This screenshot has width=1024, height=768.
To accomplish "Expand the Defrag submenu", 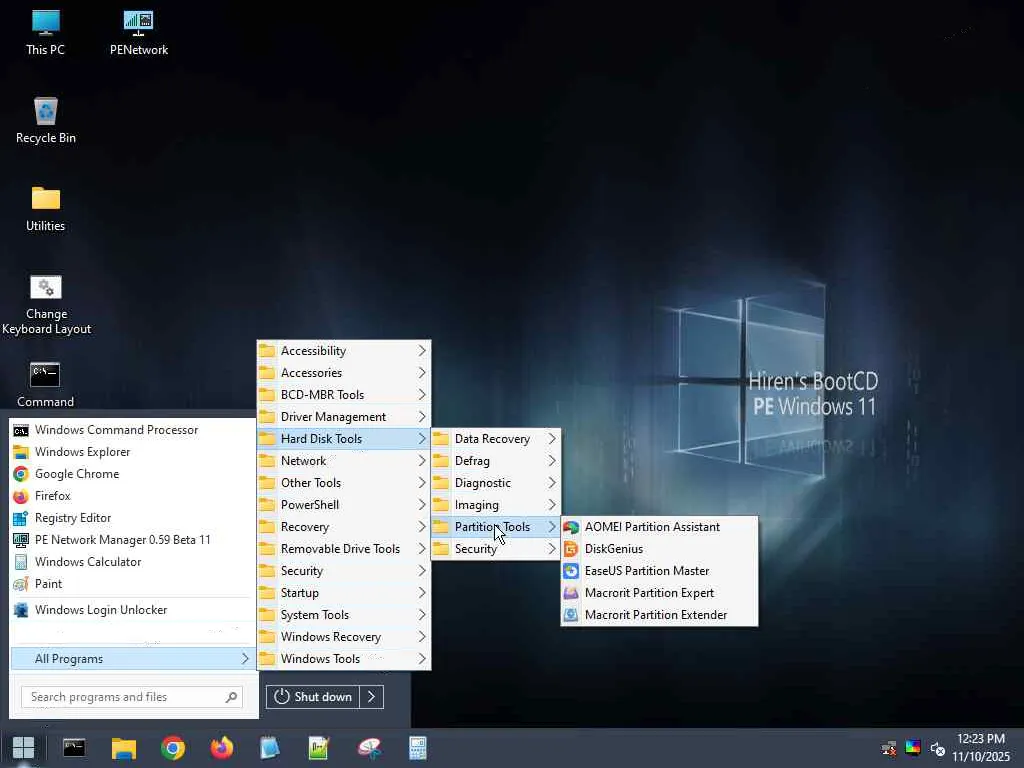I will [496, 461].
